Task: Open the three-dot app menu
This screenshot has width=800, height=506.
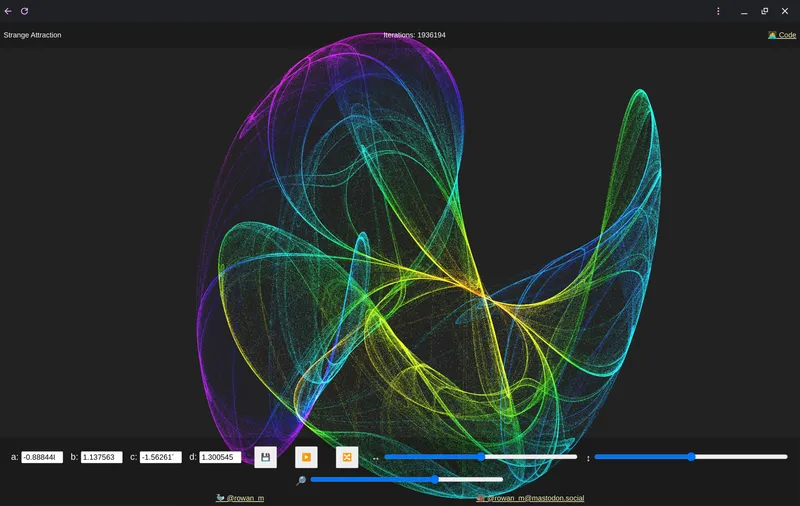Action: pyautogui.click(x=718, y=11)
